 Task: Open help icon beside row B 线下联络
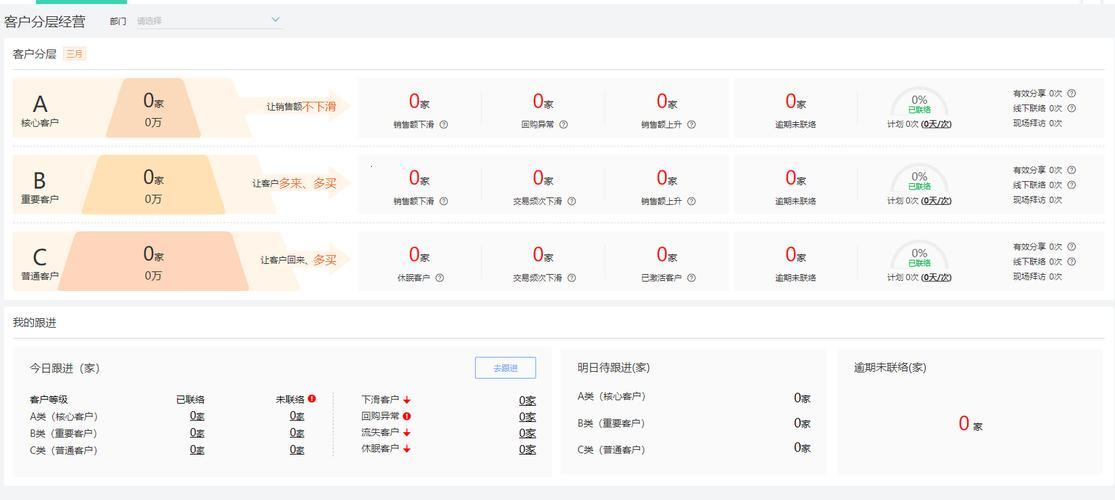click(1072, 185)
